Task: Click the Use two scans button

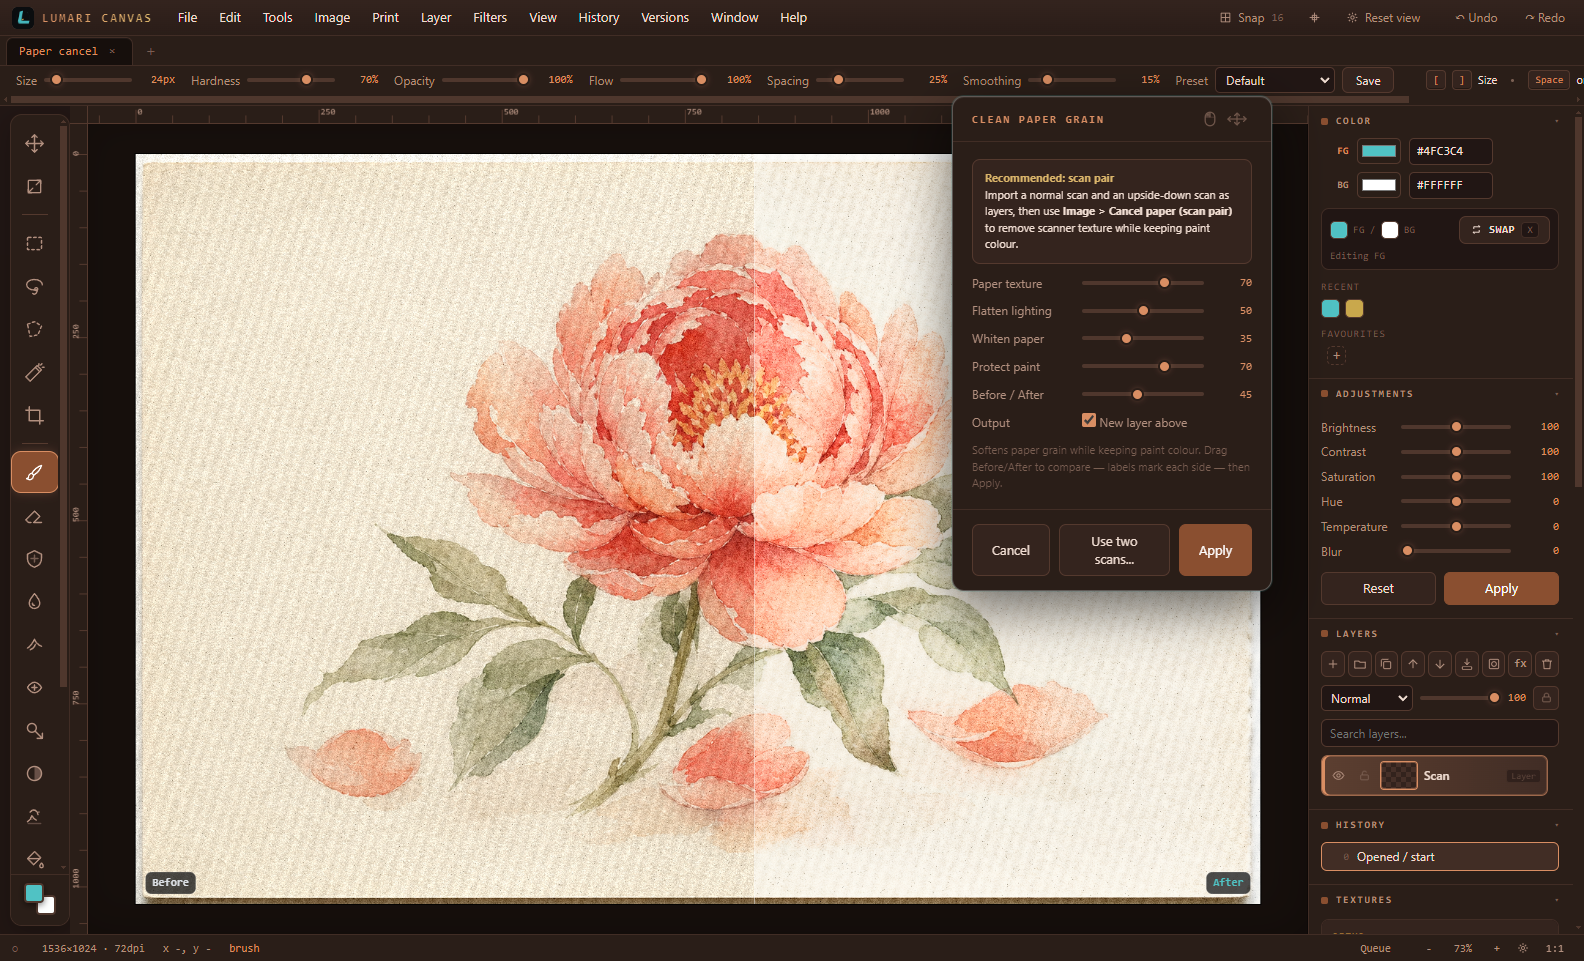Action: [1114, 550]
